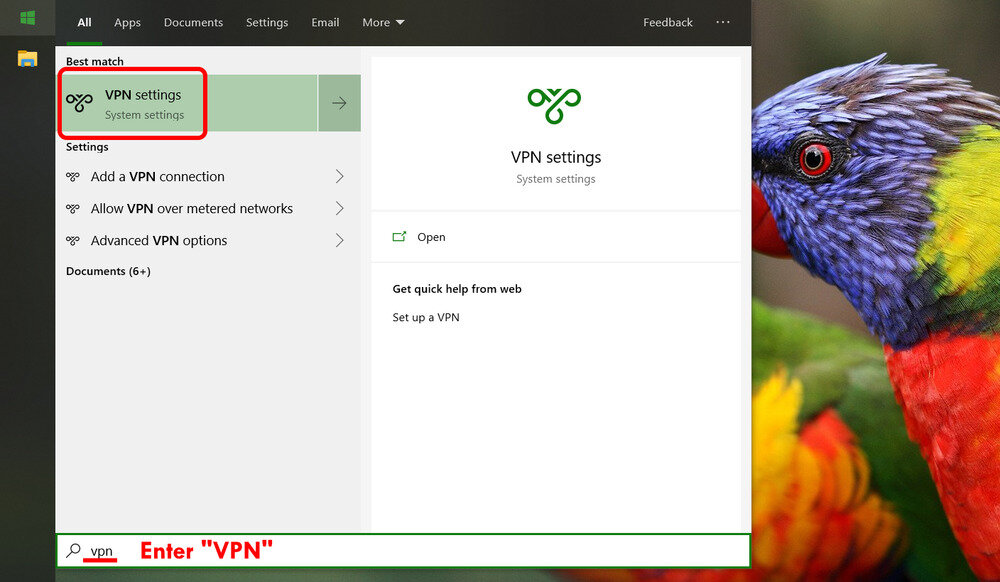
Task: Switch to the Email tab
Action: coord(325,22)
